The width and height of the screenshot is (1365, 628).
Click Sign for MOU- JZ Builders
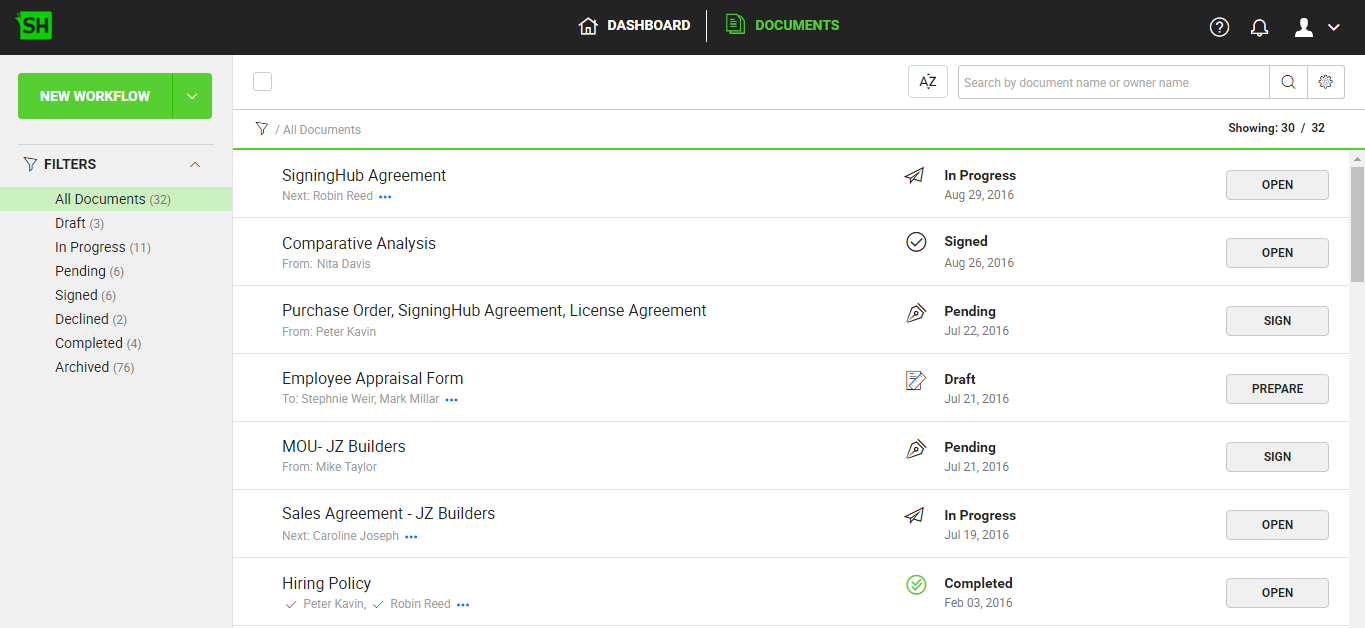click(x=1277, y=457)
